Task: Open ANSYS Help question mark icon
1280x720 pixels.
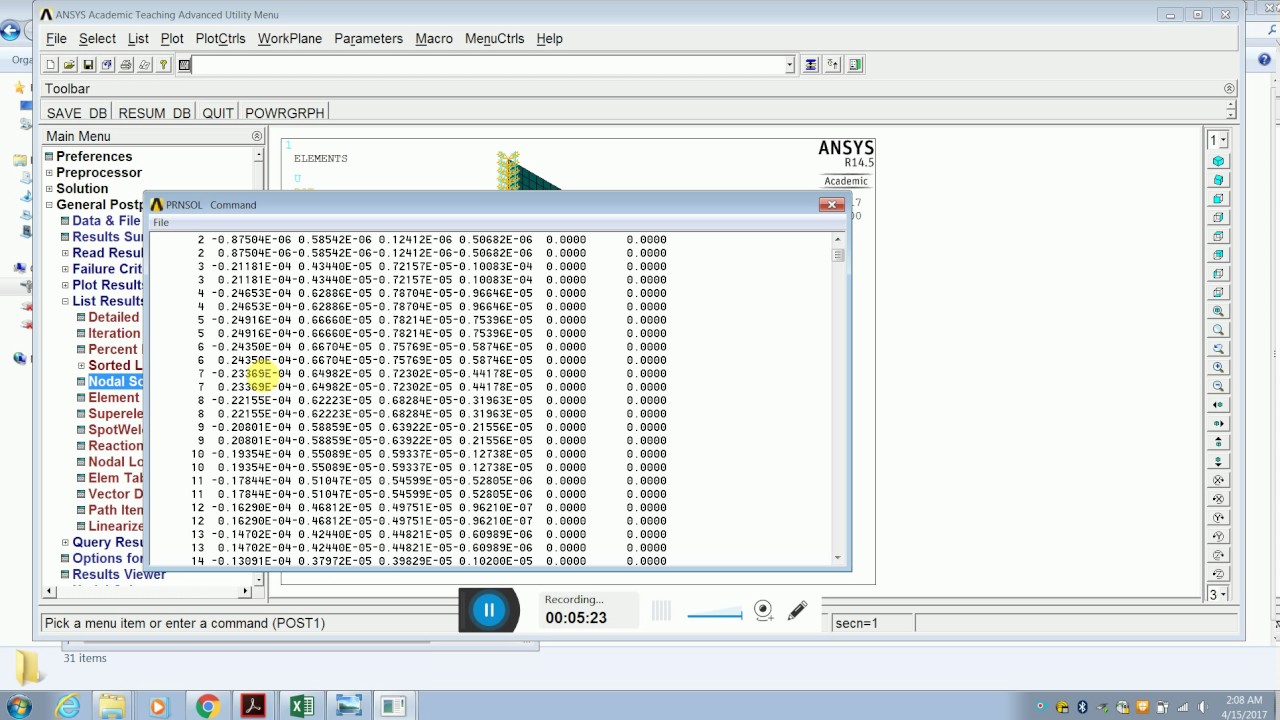Action: (x=164, y=65)
